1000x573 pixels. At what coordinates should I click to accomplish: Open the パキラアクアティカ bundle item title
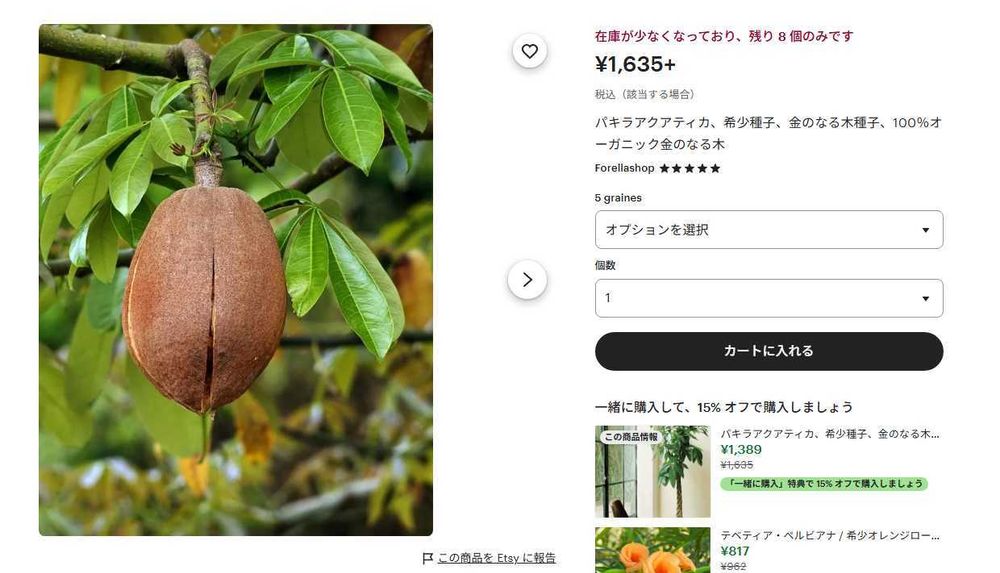pyautogui.click(x=830, y=434)
